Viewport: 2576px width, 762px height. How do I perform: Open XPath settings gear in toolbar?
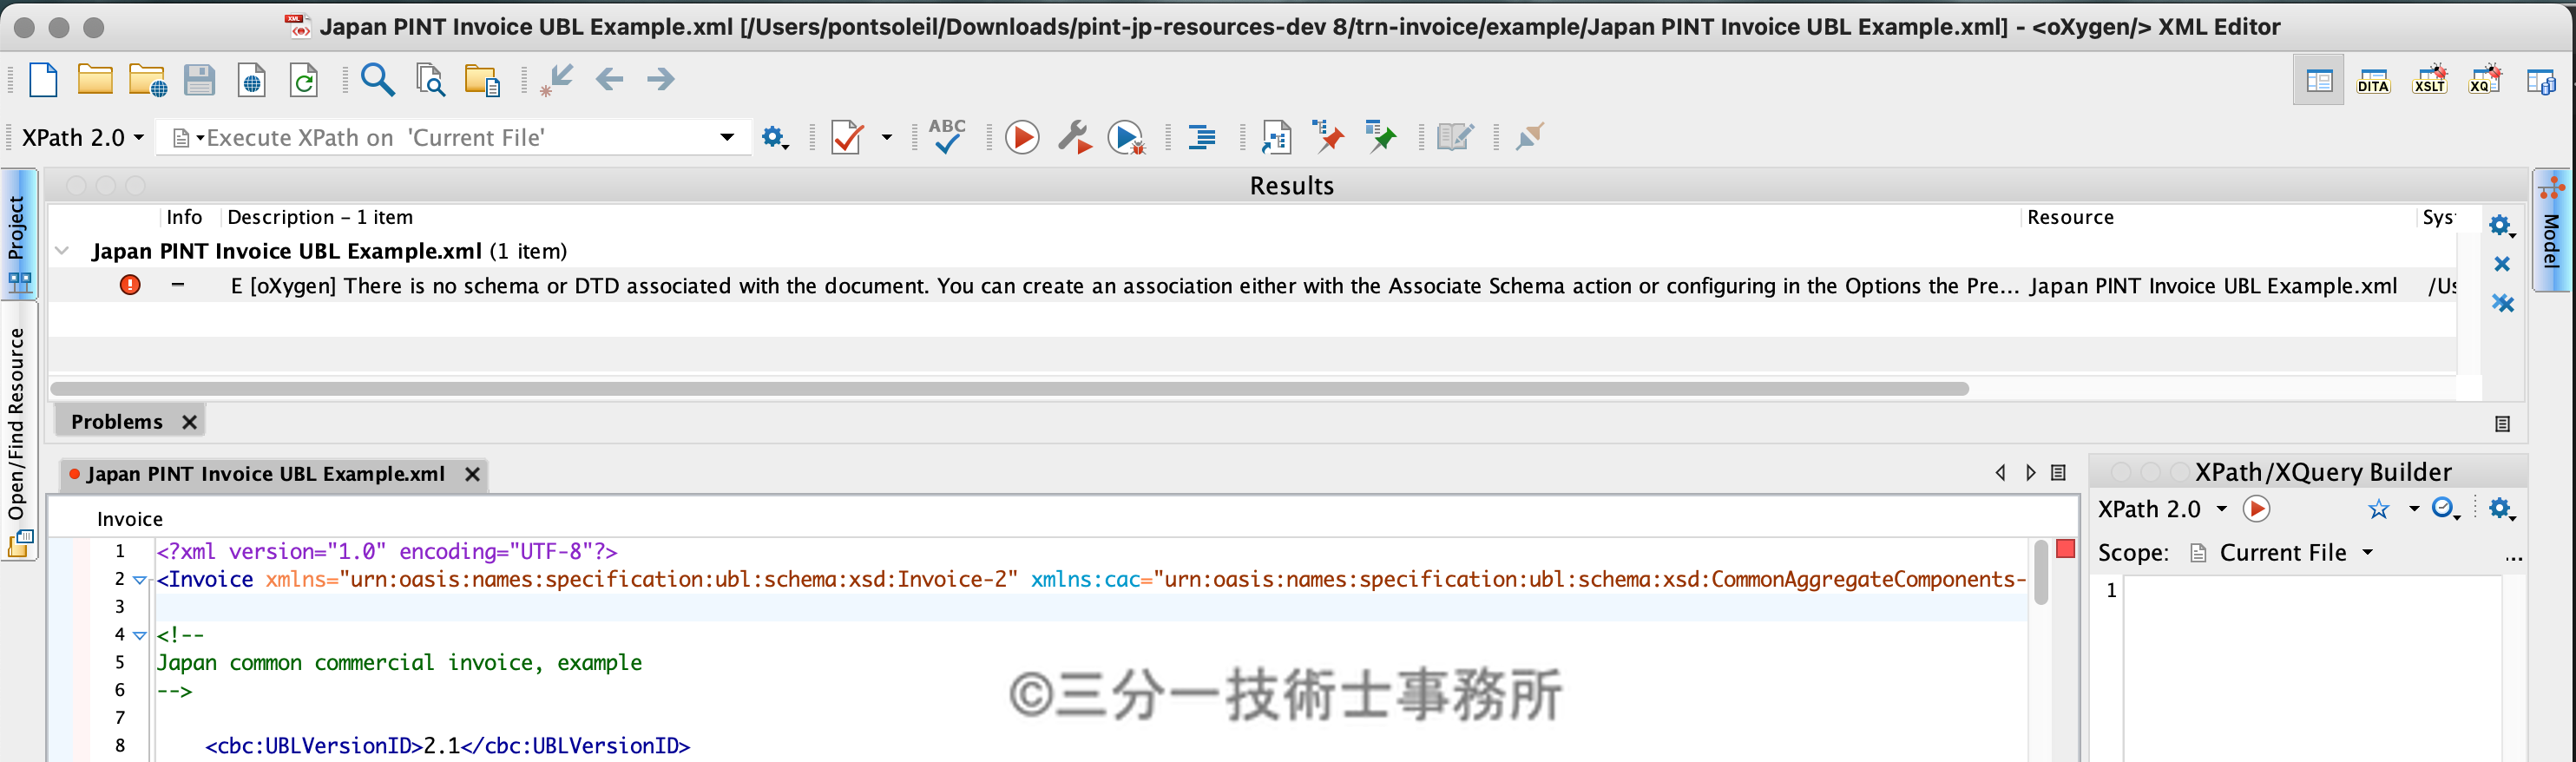[x=775, y=138]
